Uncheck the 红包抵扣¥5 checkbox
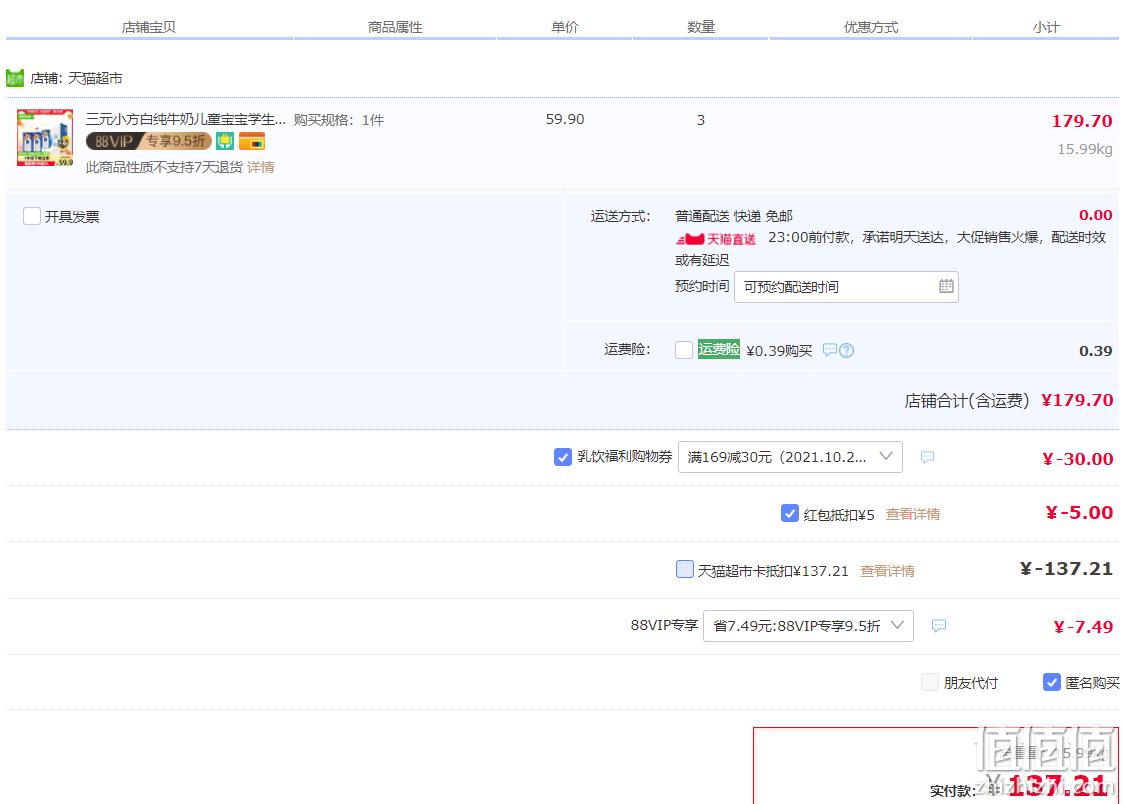 pyautogui.click(x=789, y=514)
